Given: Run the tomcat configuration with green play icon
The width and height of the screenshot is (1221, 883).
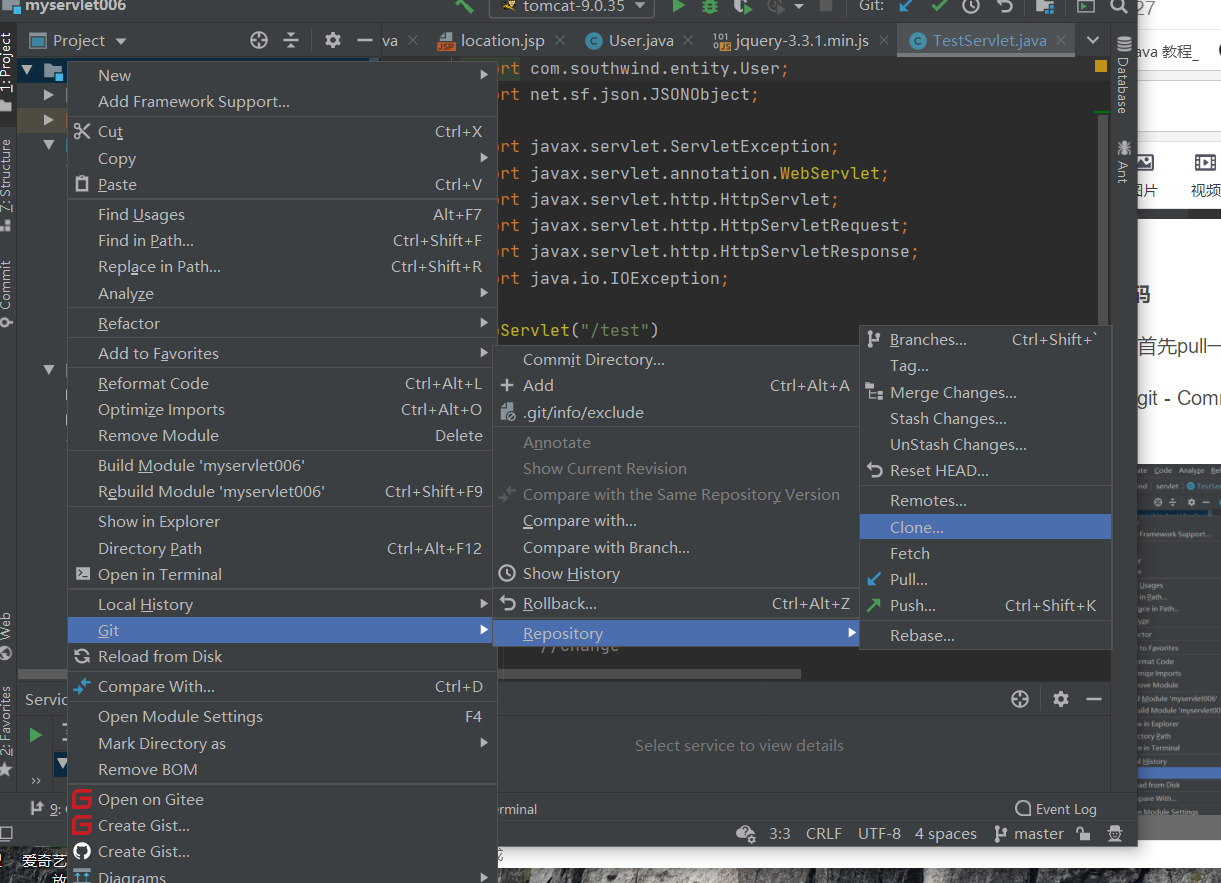Looking at the screenshot, I should coord(678,7).
